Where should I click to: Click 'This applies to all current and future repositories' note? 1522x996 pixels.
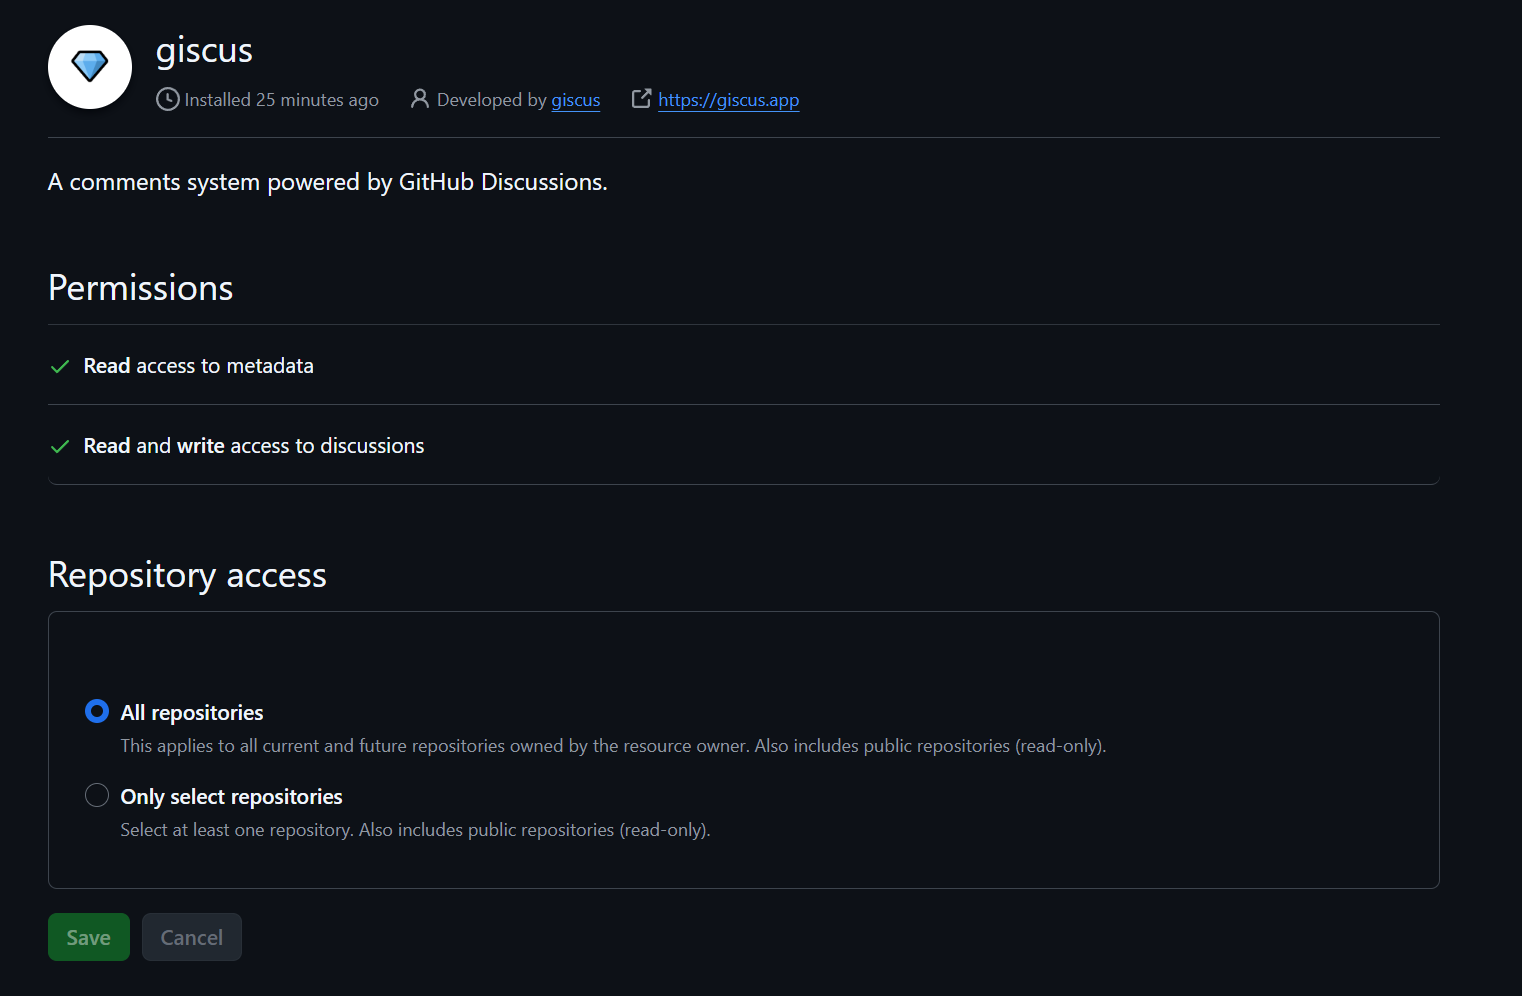click(x=613, y=746)
